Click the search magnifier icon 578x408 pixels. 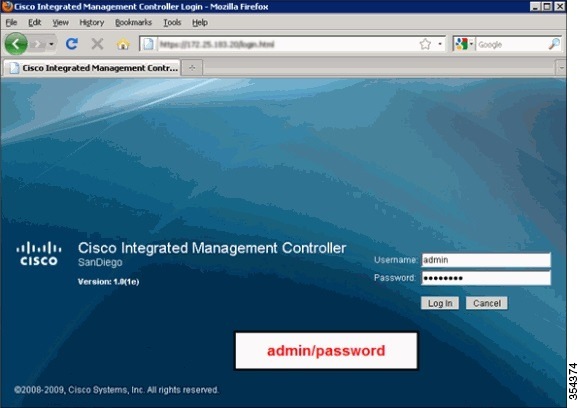click(554, 44)
